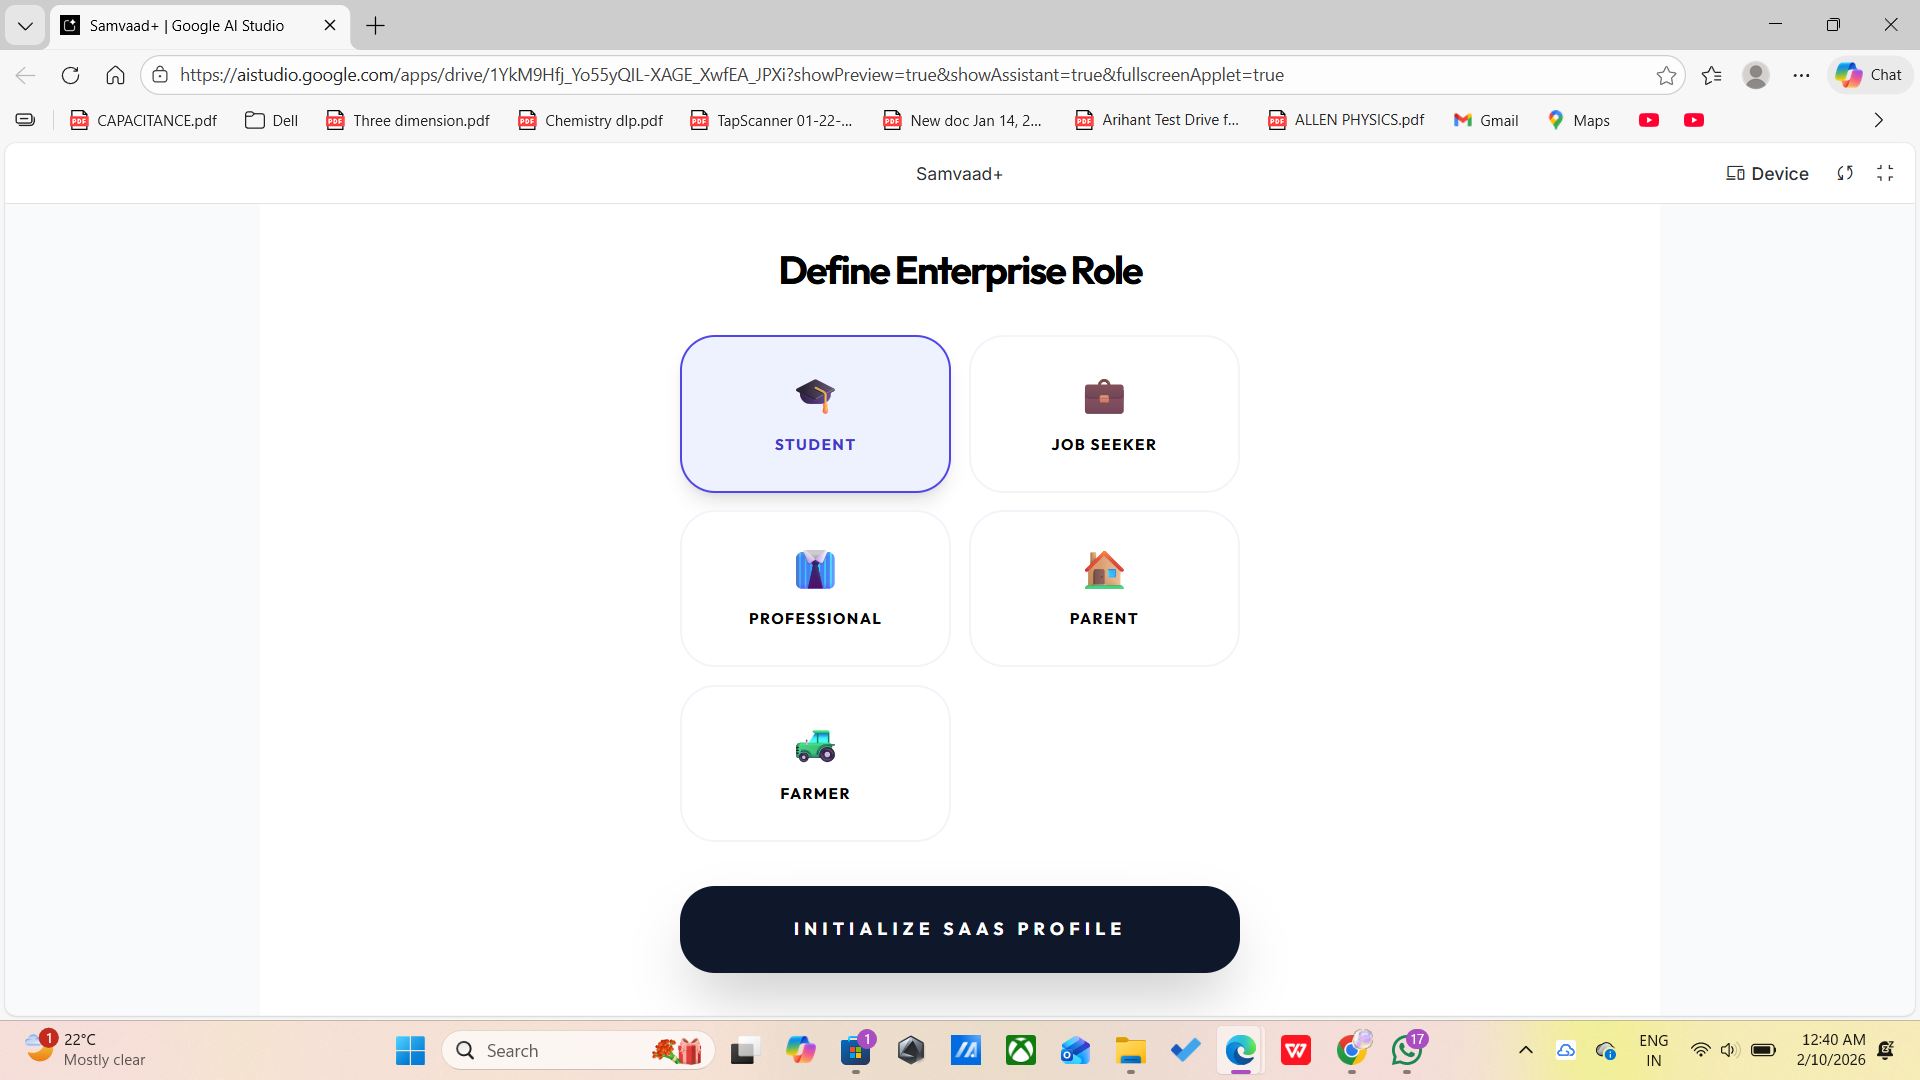The width and height of the screenshot is (1920, 1080).
Task: Show hidden system tray icons
Action: [x=1525, y=1050]
